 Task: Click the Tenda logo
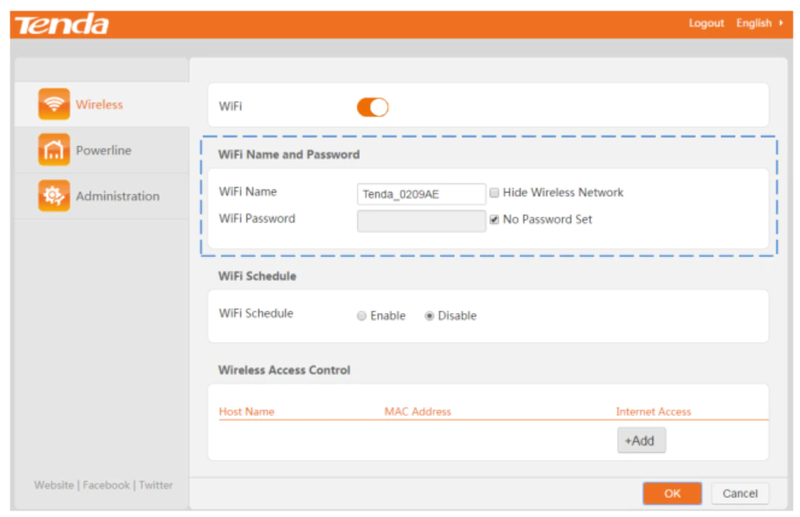tap(62, 24)
